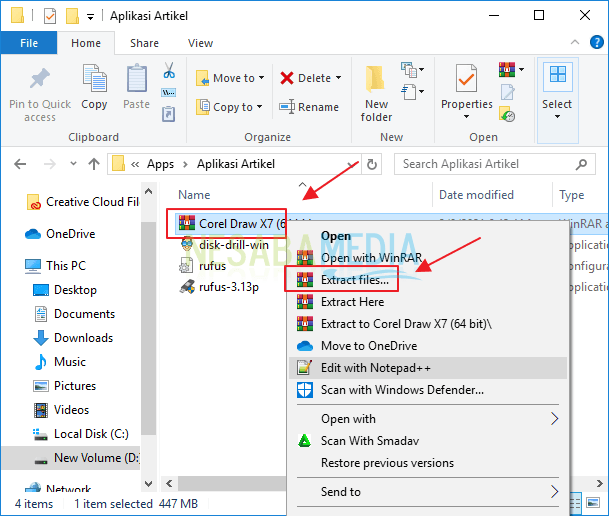Open Downloads in navigation pane
Image resolution: width=609 pixels, height=516 pixels.
click(74, 338)
